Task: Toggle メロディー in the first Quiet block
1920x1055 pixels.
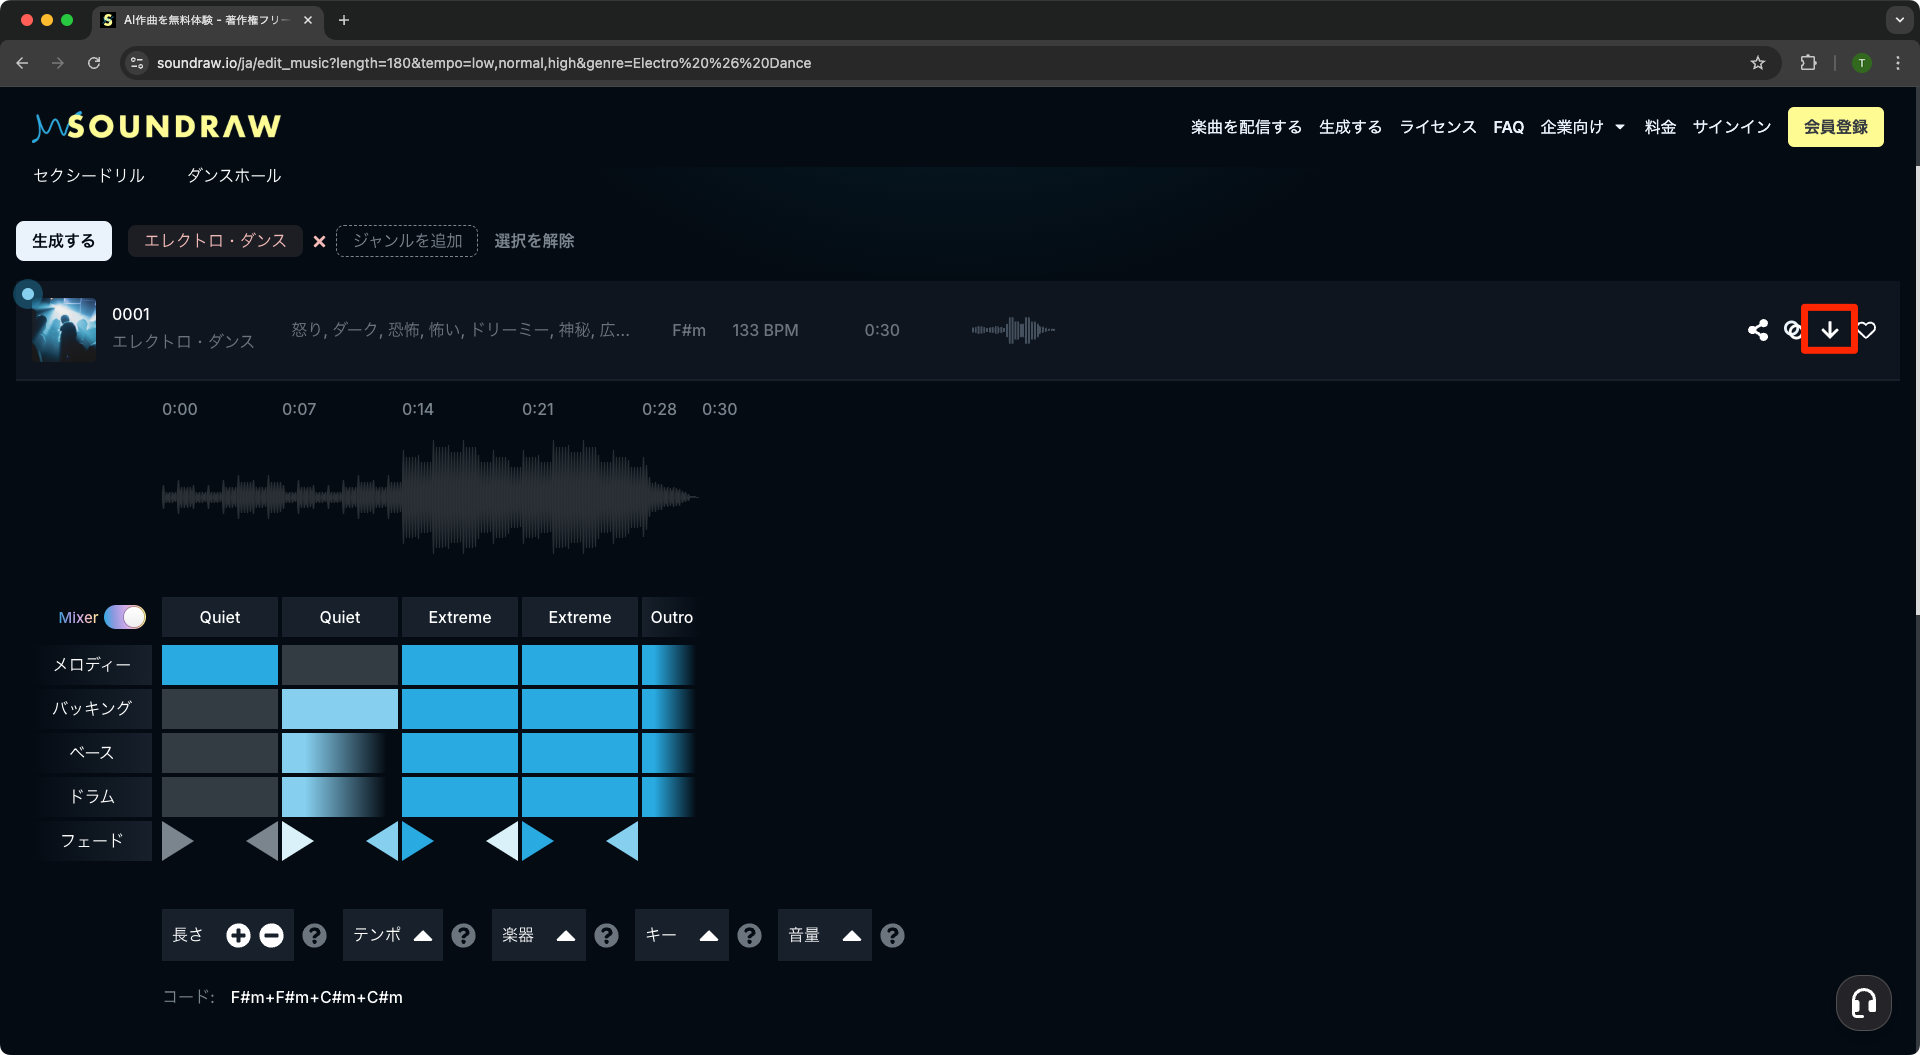Action: click(220, 665)
